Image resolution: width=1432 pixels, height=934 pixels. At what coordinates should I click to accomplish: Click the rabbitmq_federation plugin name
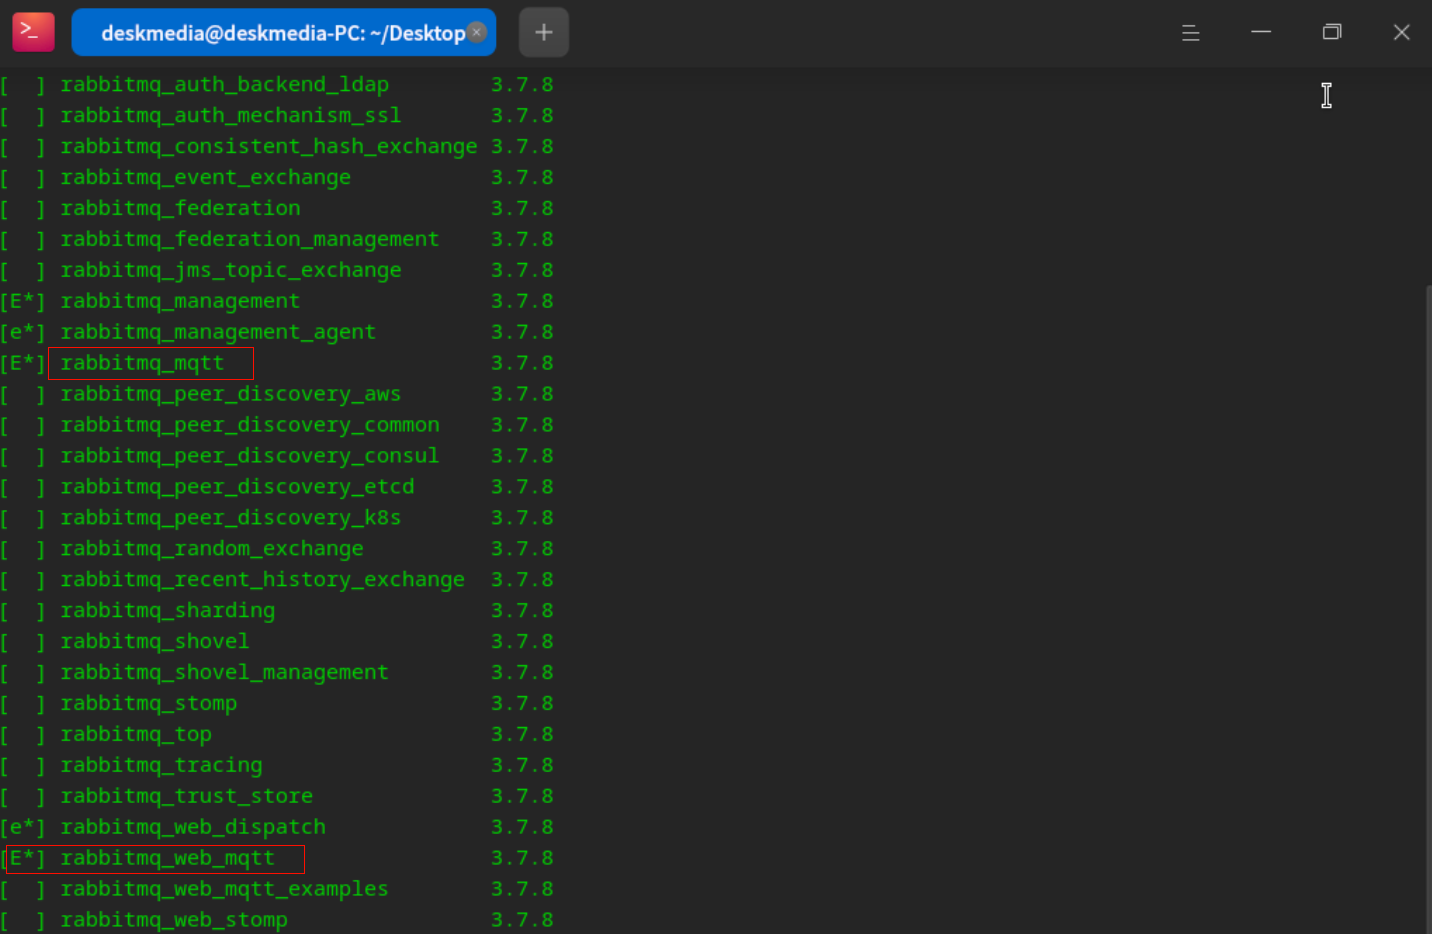pos(180,208)
